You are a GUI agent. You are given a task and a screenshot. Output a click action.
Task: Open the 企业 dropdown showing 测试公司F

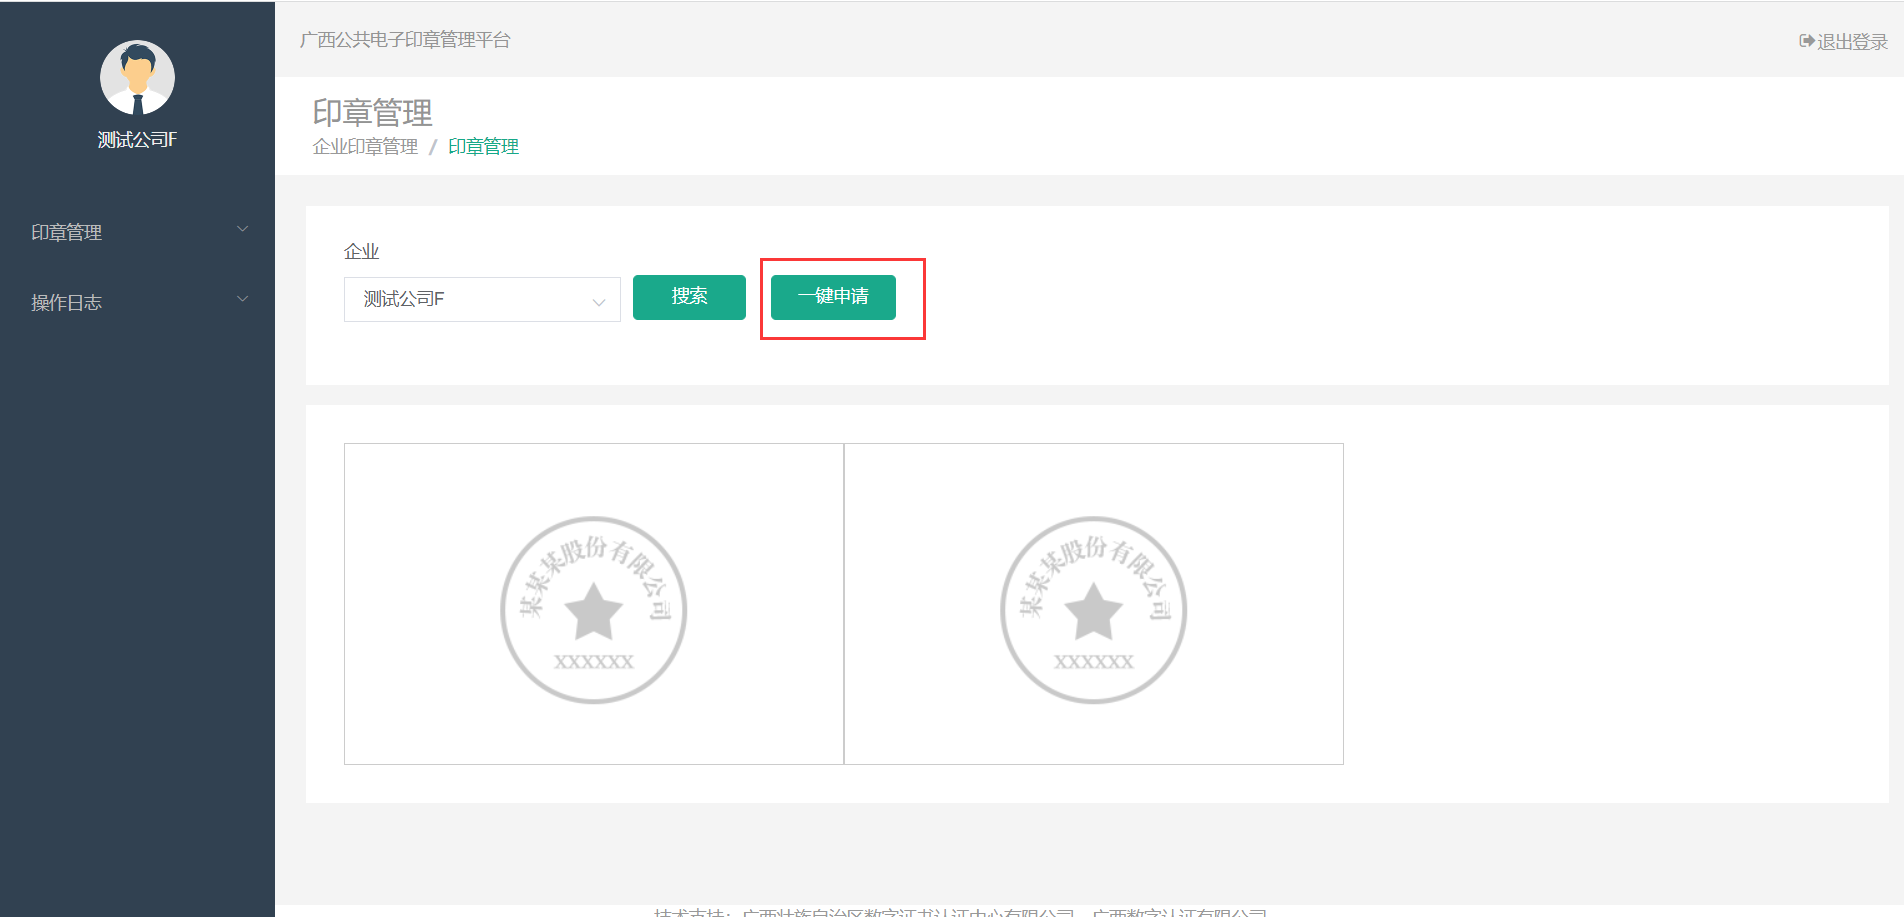[470, 299]
